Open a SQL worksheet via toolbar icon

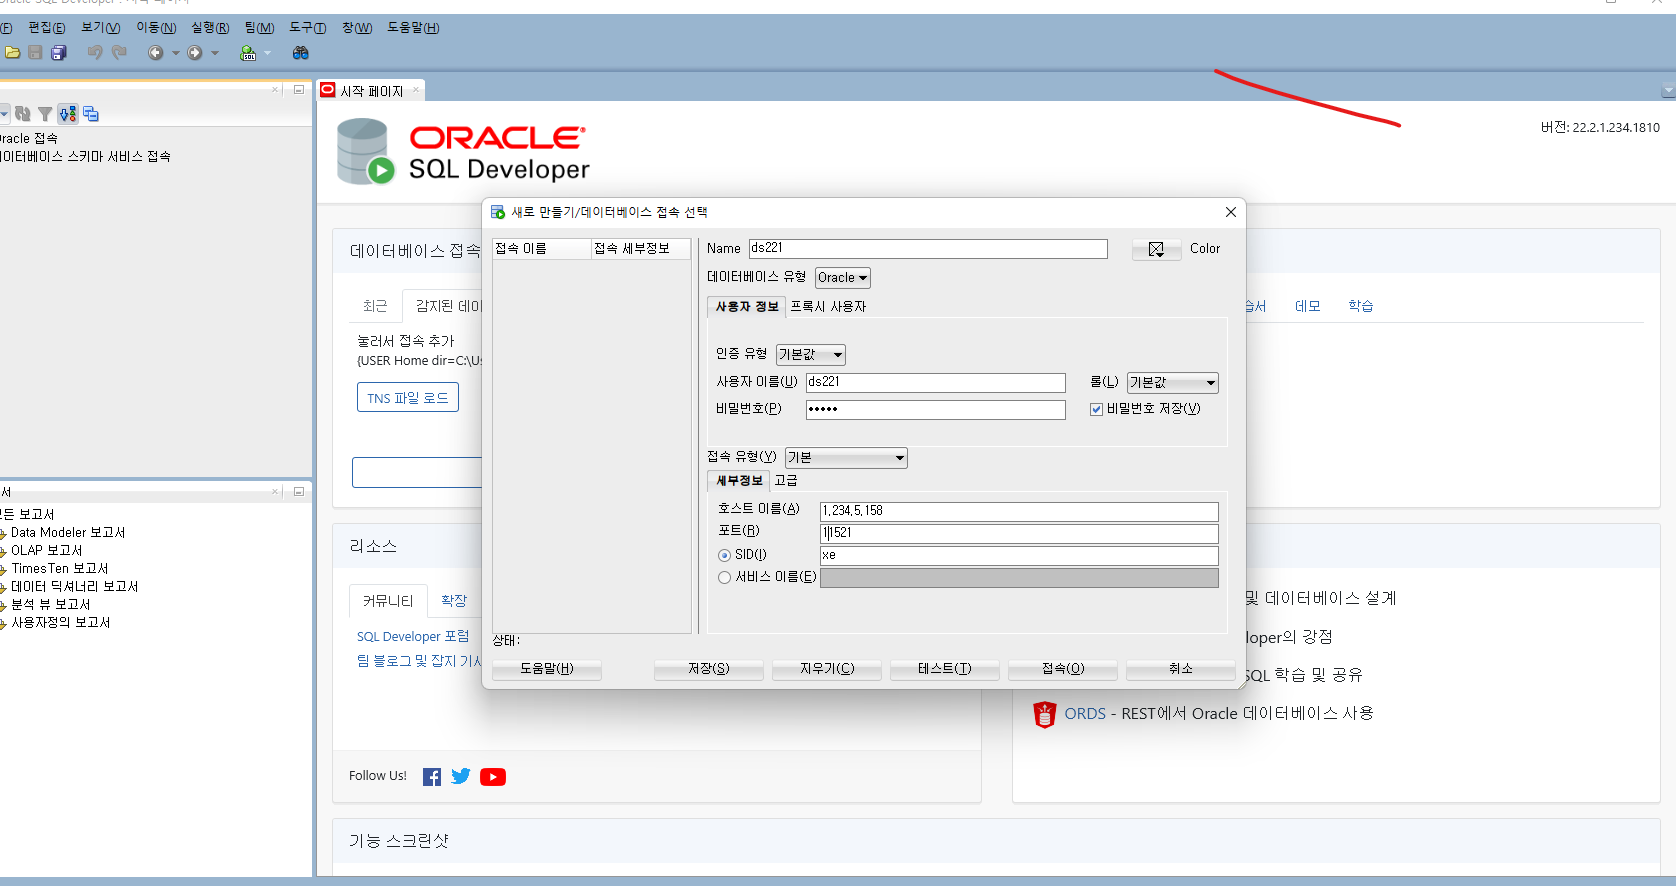pyautogui.click(x=248, y=53)
